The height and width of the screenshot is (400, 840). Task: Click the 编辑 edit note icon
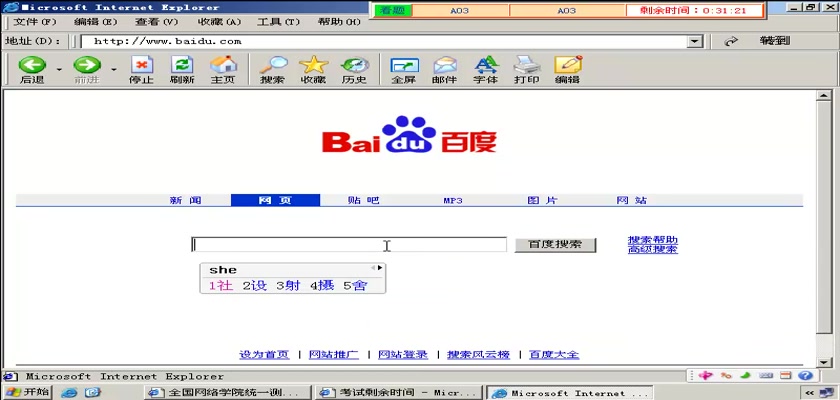click(x=568, y=65)
